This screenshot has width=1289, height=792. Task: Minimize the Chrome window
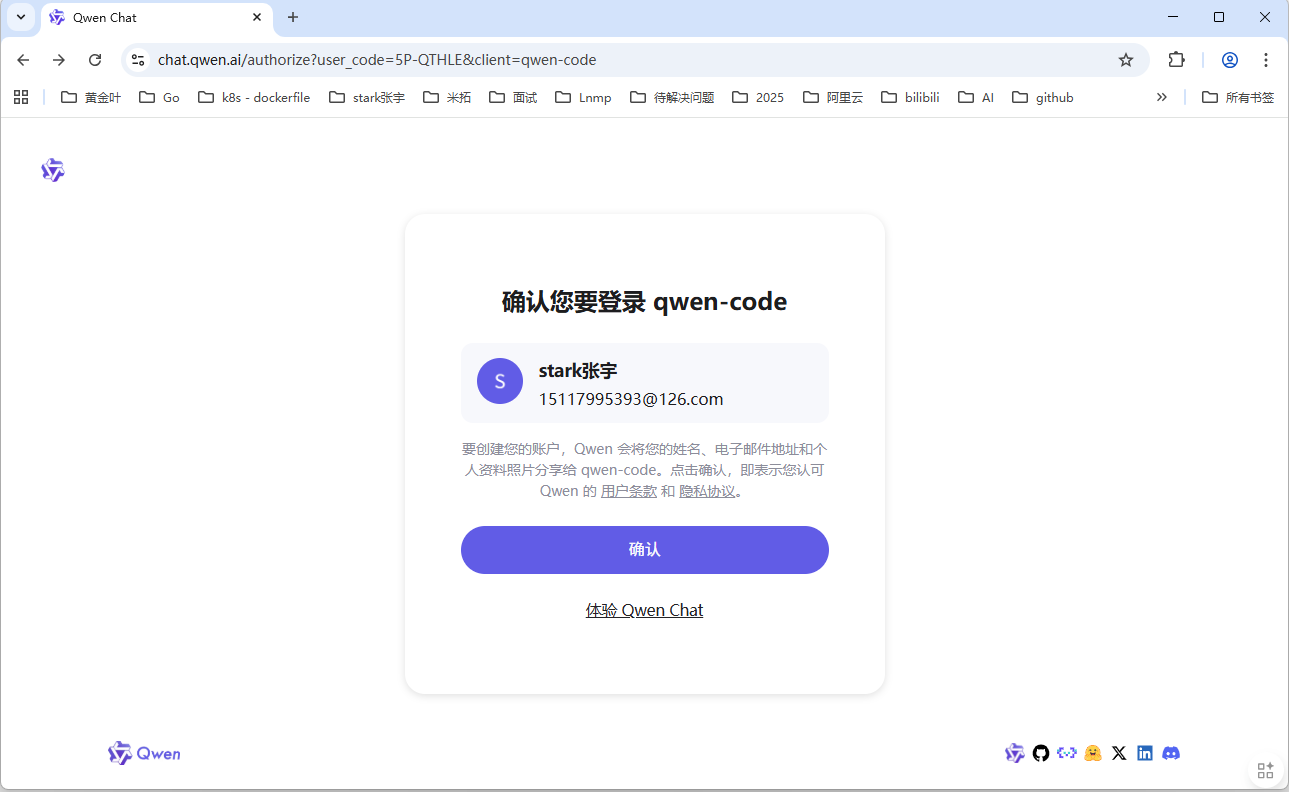pyautogui.click(x=1173, y=17)
